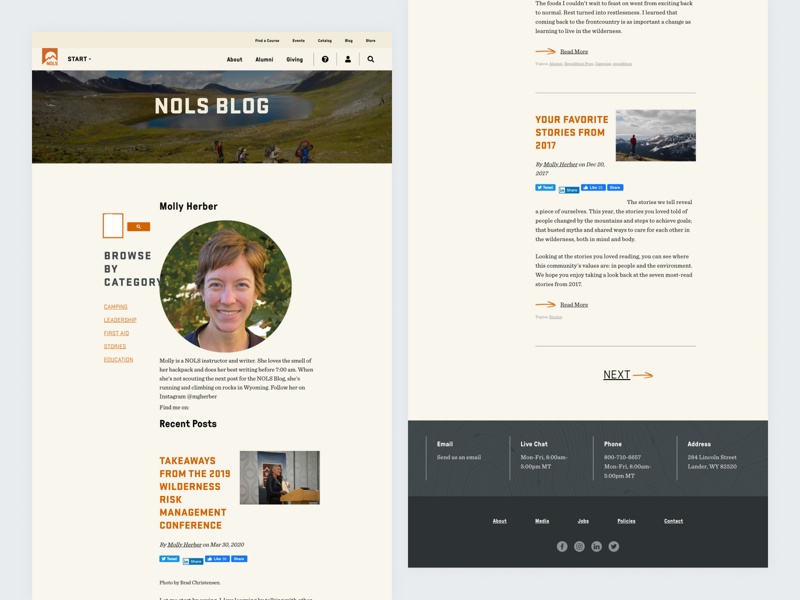Screen dimensions: 800x600
Task: Open the Alumni menu item
Action: click(263, 59)
